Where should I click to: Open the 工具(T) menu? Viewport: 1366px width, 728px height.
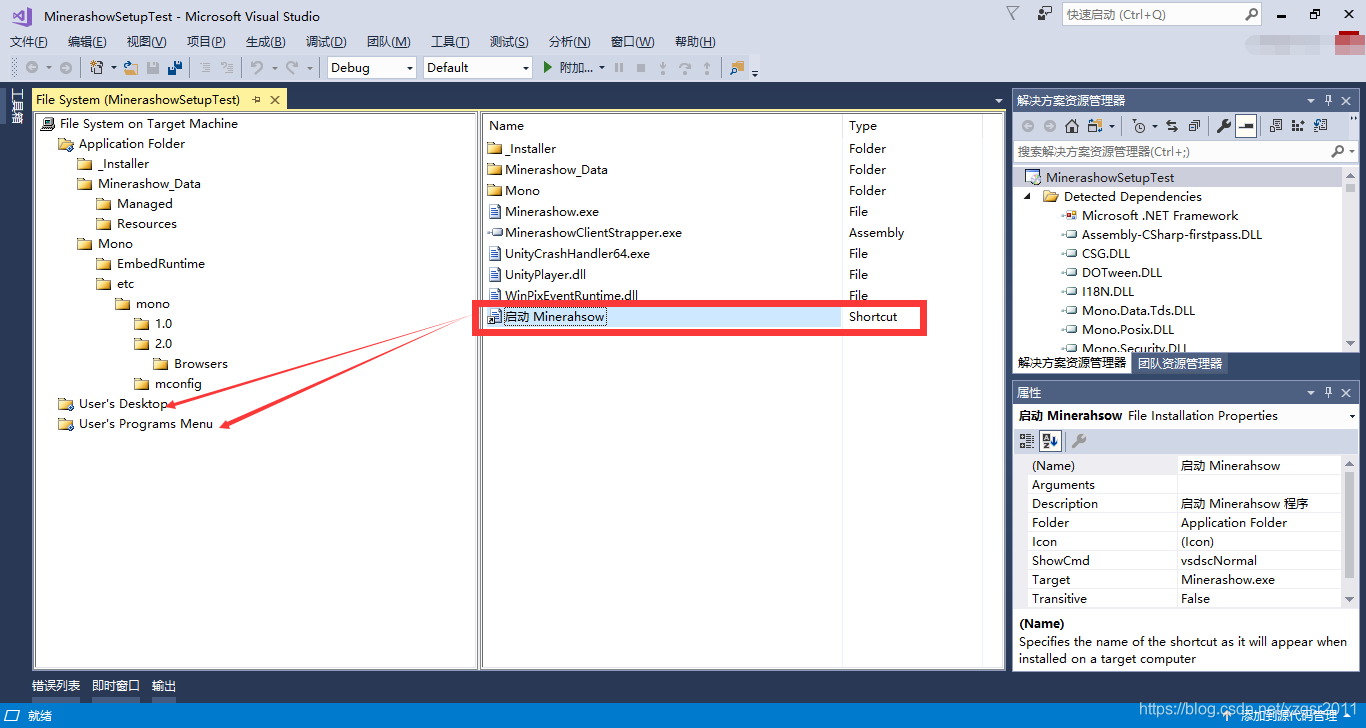click(450, 41)
